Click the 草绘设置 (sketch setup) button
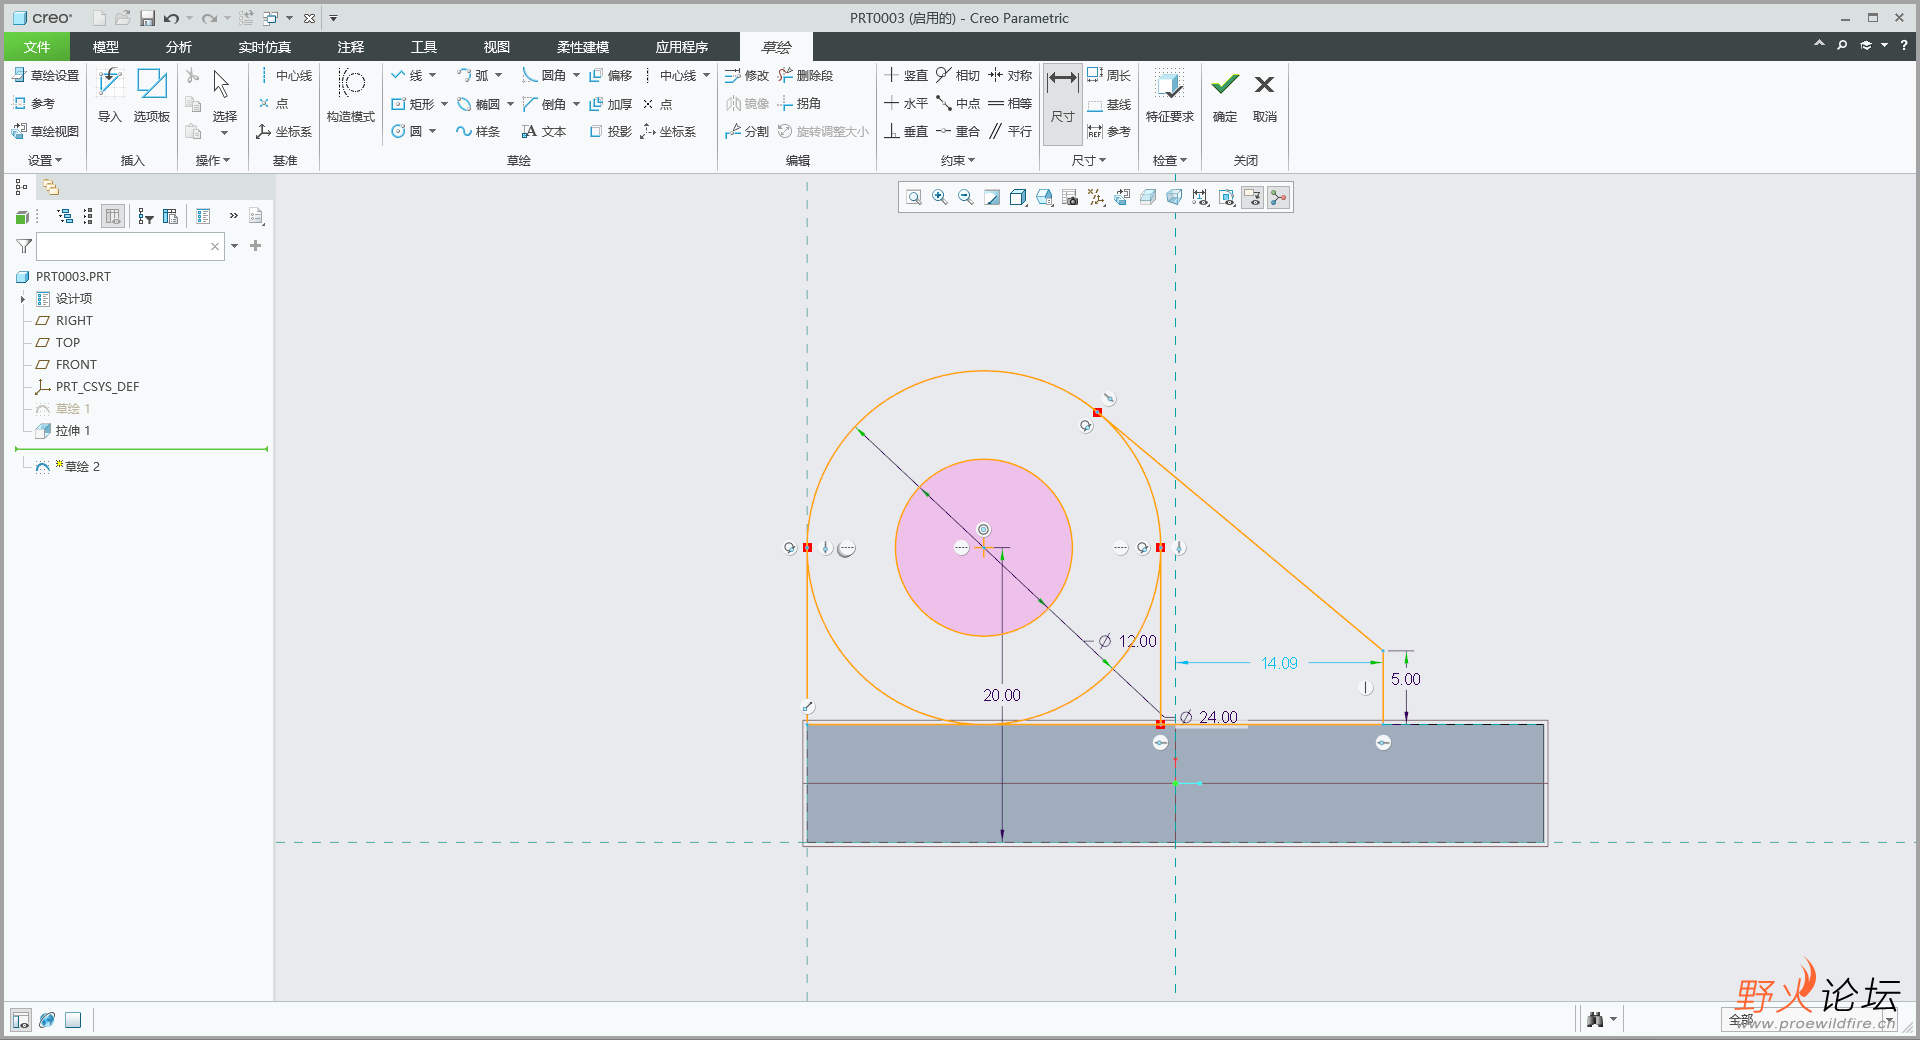The width and height of the screenshot is (1920, 1040). [46, 76]
